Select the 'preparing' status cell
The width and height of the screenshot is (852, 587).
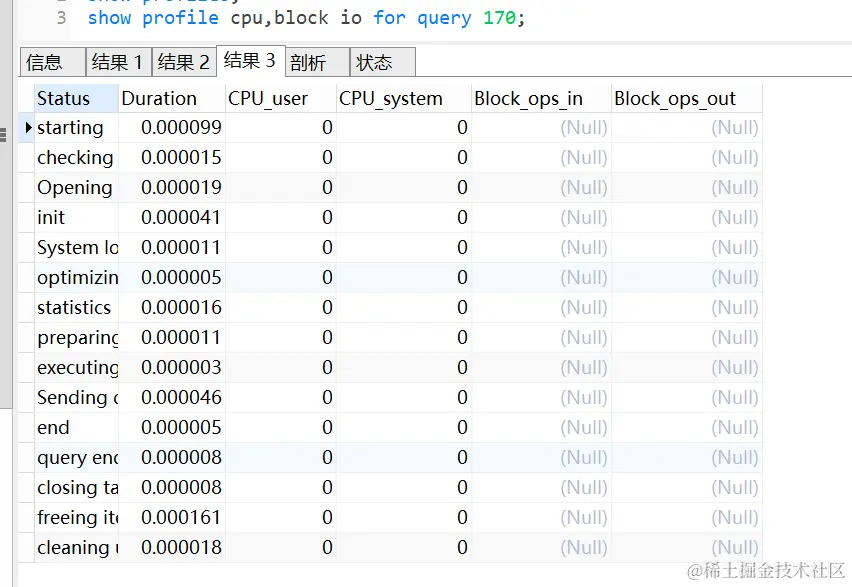(76, 338)
